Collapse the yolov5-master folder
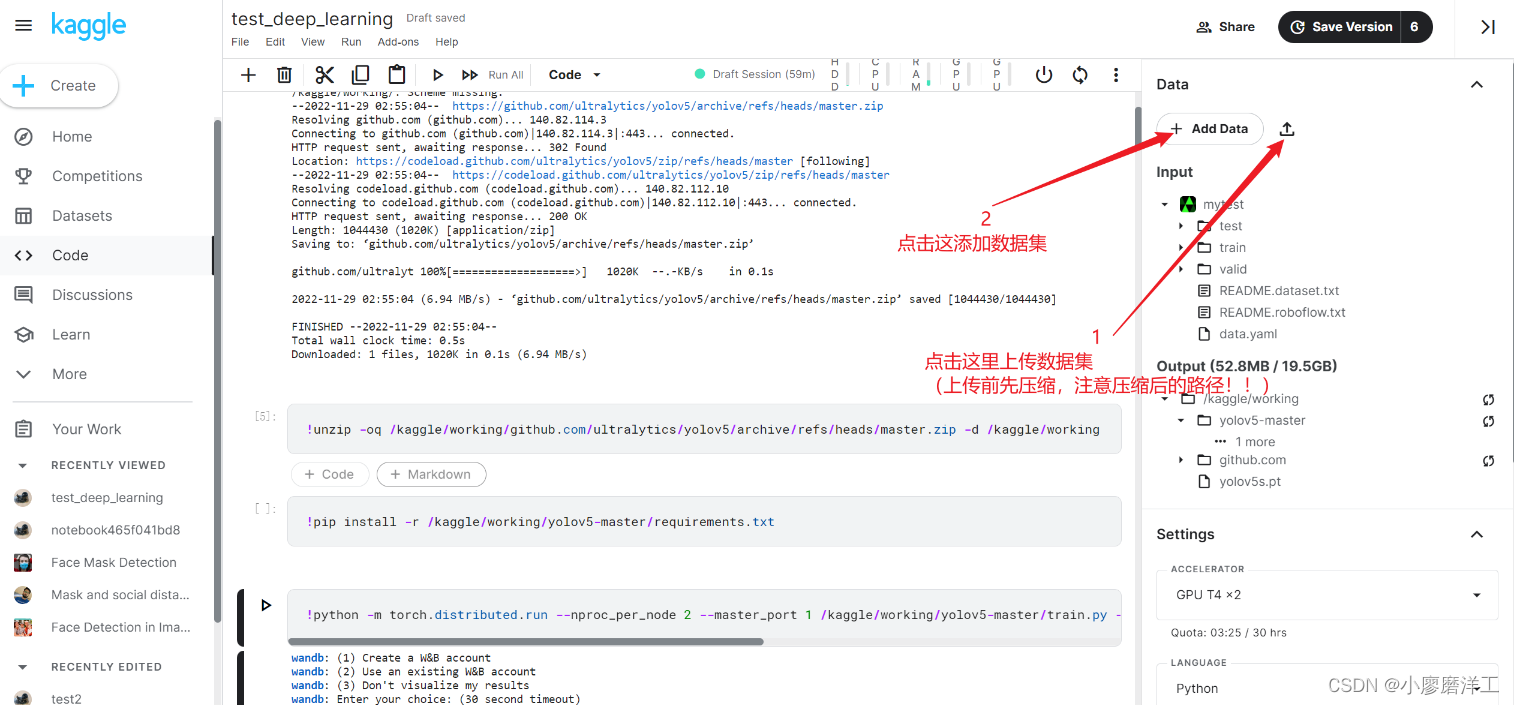 tap(1181, 421)
